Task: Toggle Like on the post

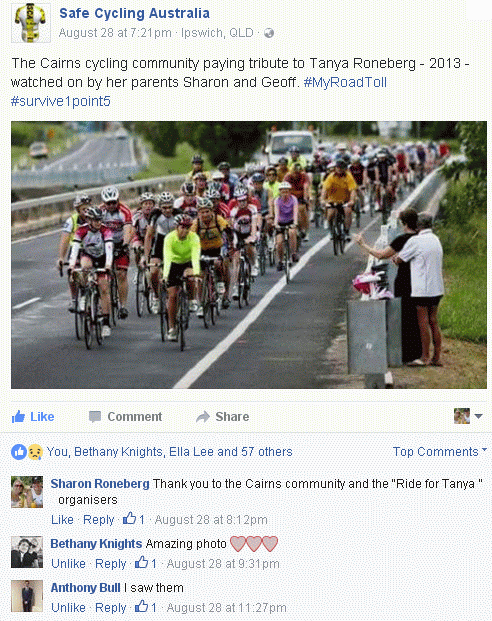Action: coord(33,417)
